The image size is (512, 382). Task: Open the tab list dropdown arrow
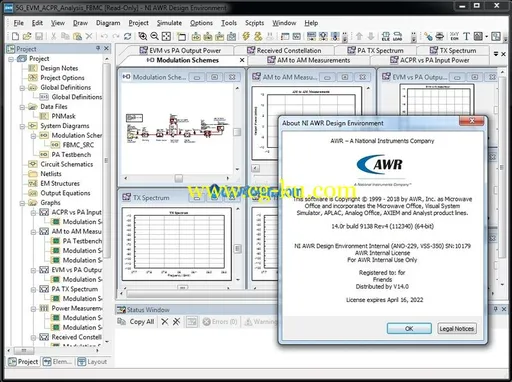click(x=496, y=54)
